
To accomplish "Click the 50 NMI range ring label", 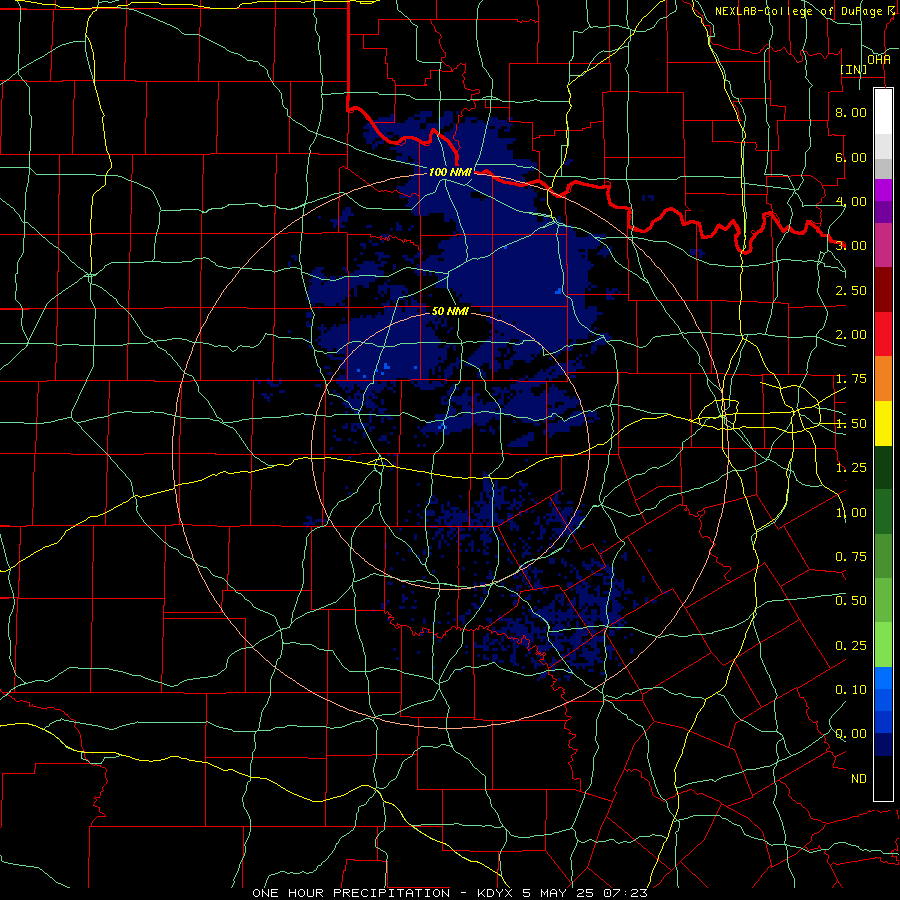I will (450, 312).
